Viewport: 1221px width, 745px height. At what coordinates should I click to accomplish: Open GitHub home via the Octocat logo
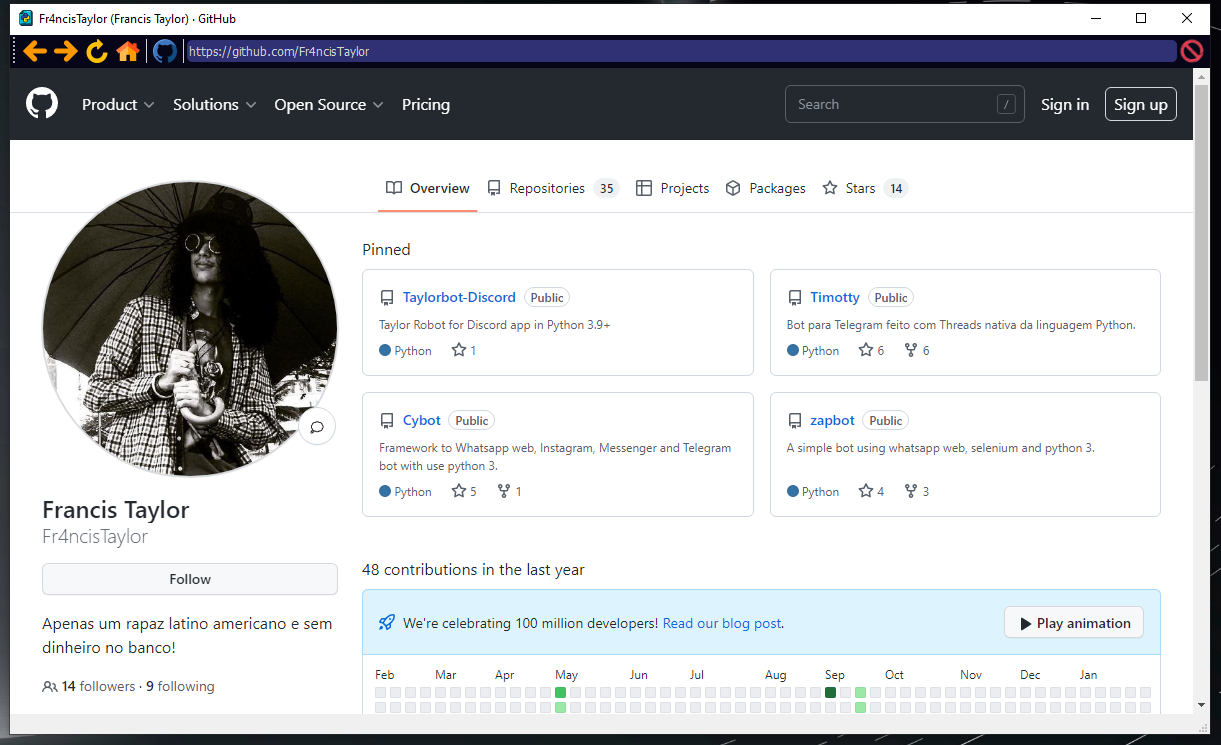(42, 104)
